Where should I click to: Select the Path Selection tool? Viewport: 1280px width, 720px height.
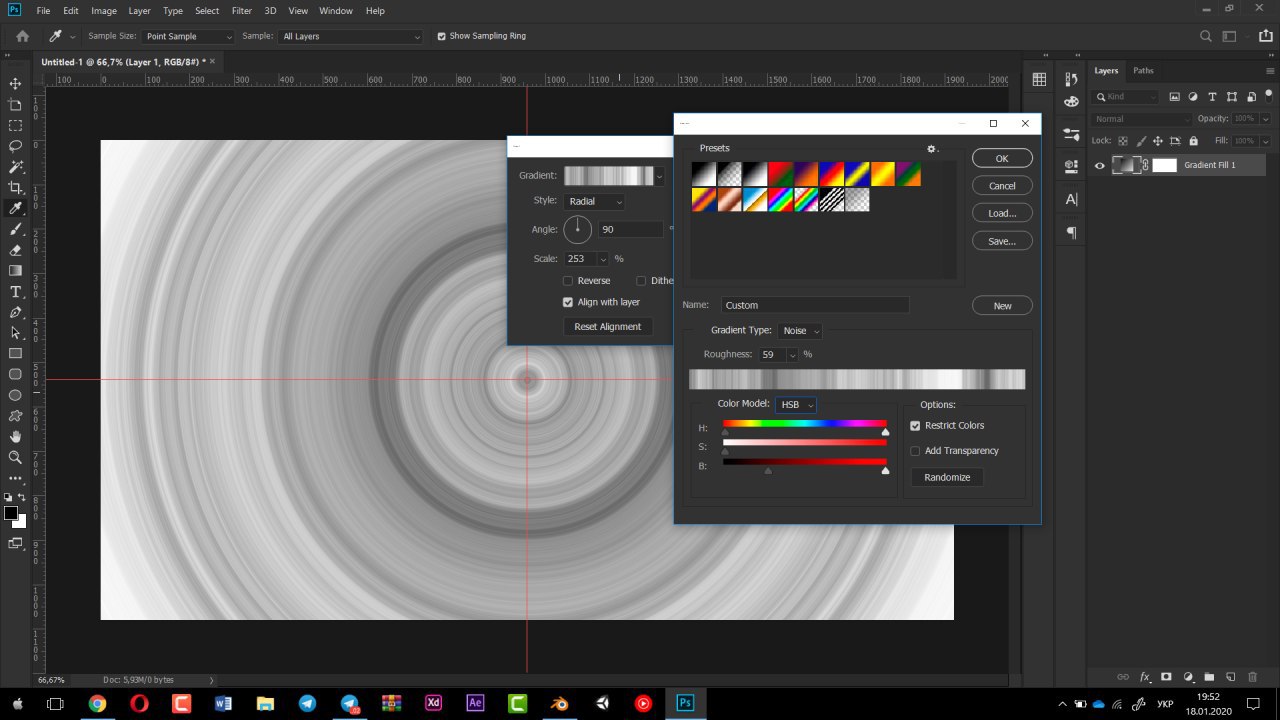[x=15, y=333]
